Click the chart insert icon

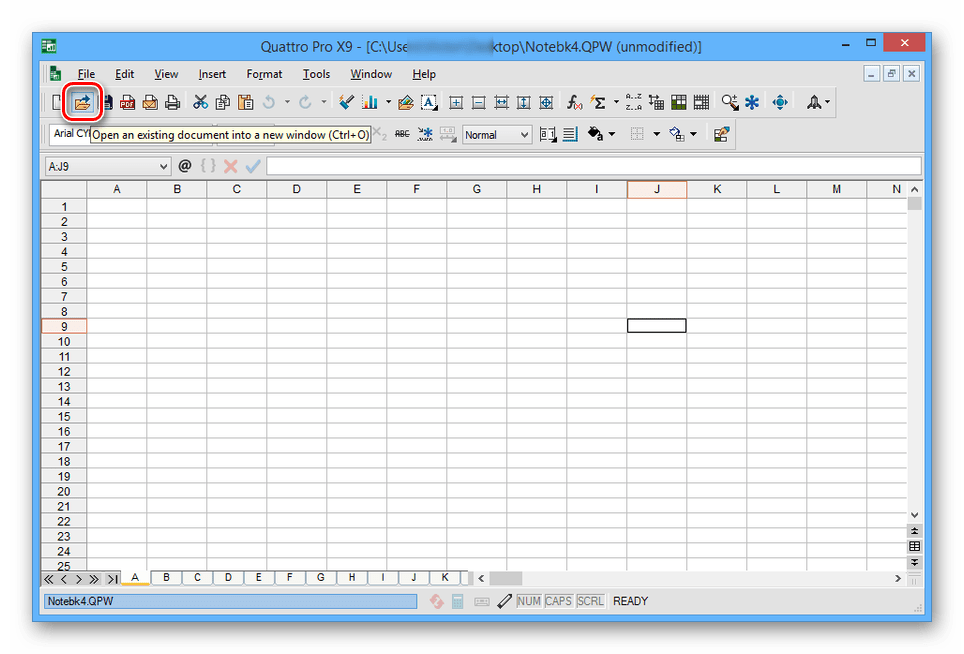369,102
